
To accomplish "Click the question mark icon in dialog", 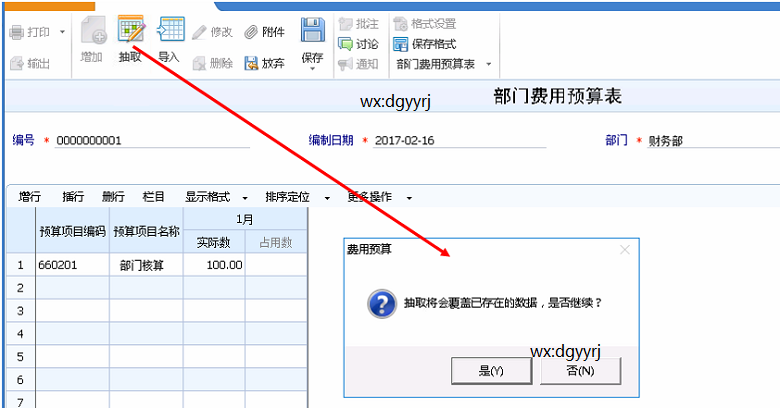I will click(382, 304).
